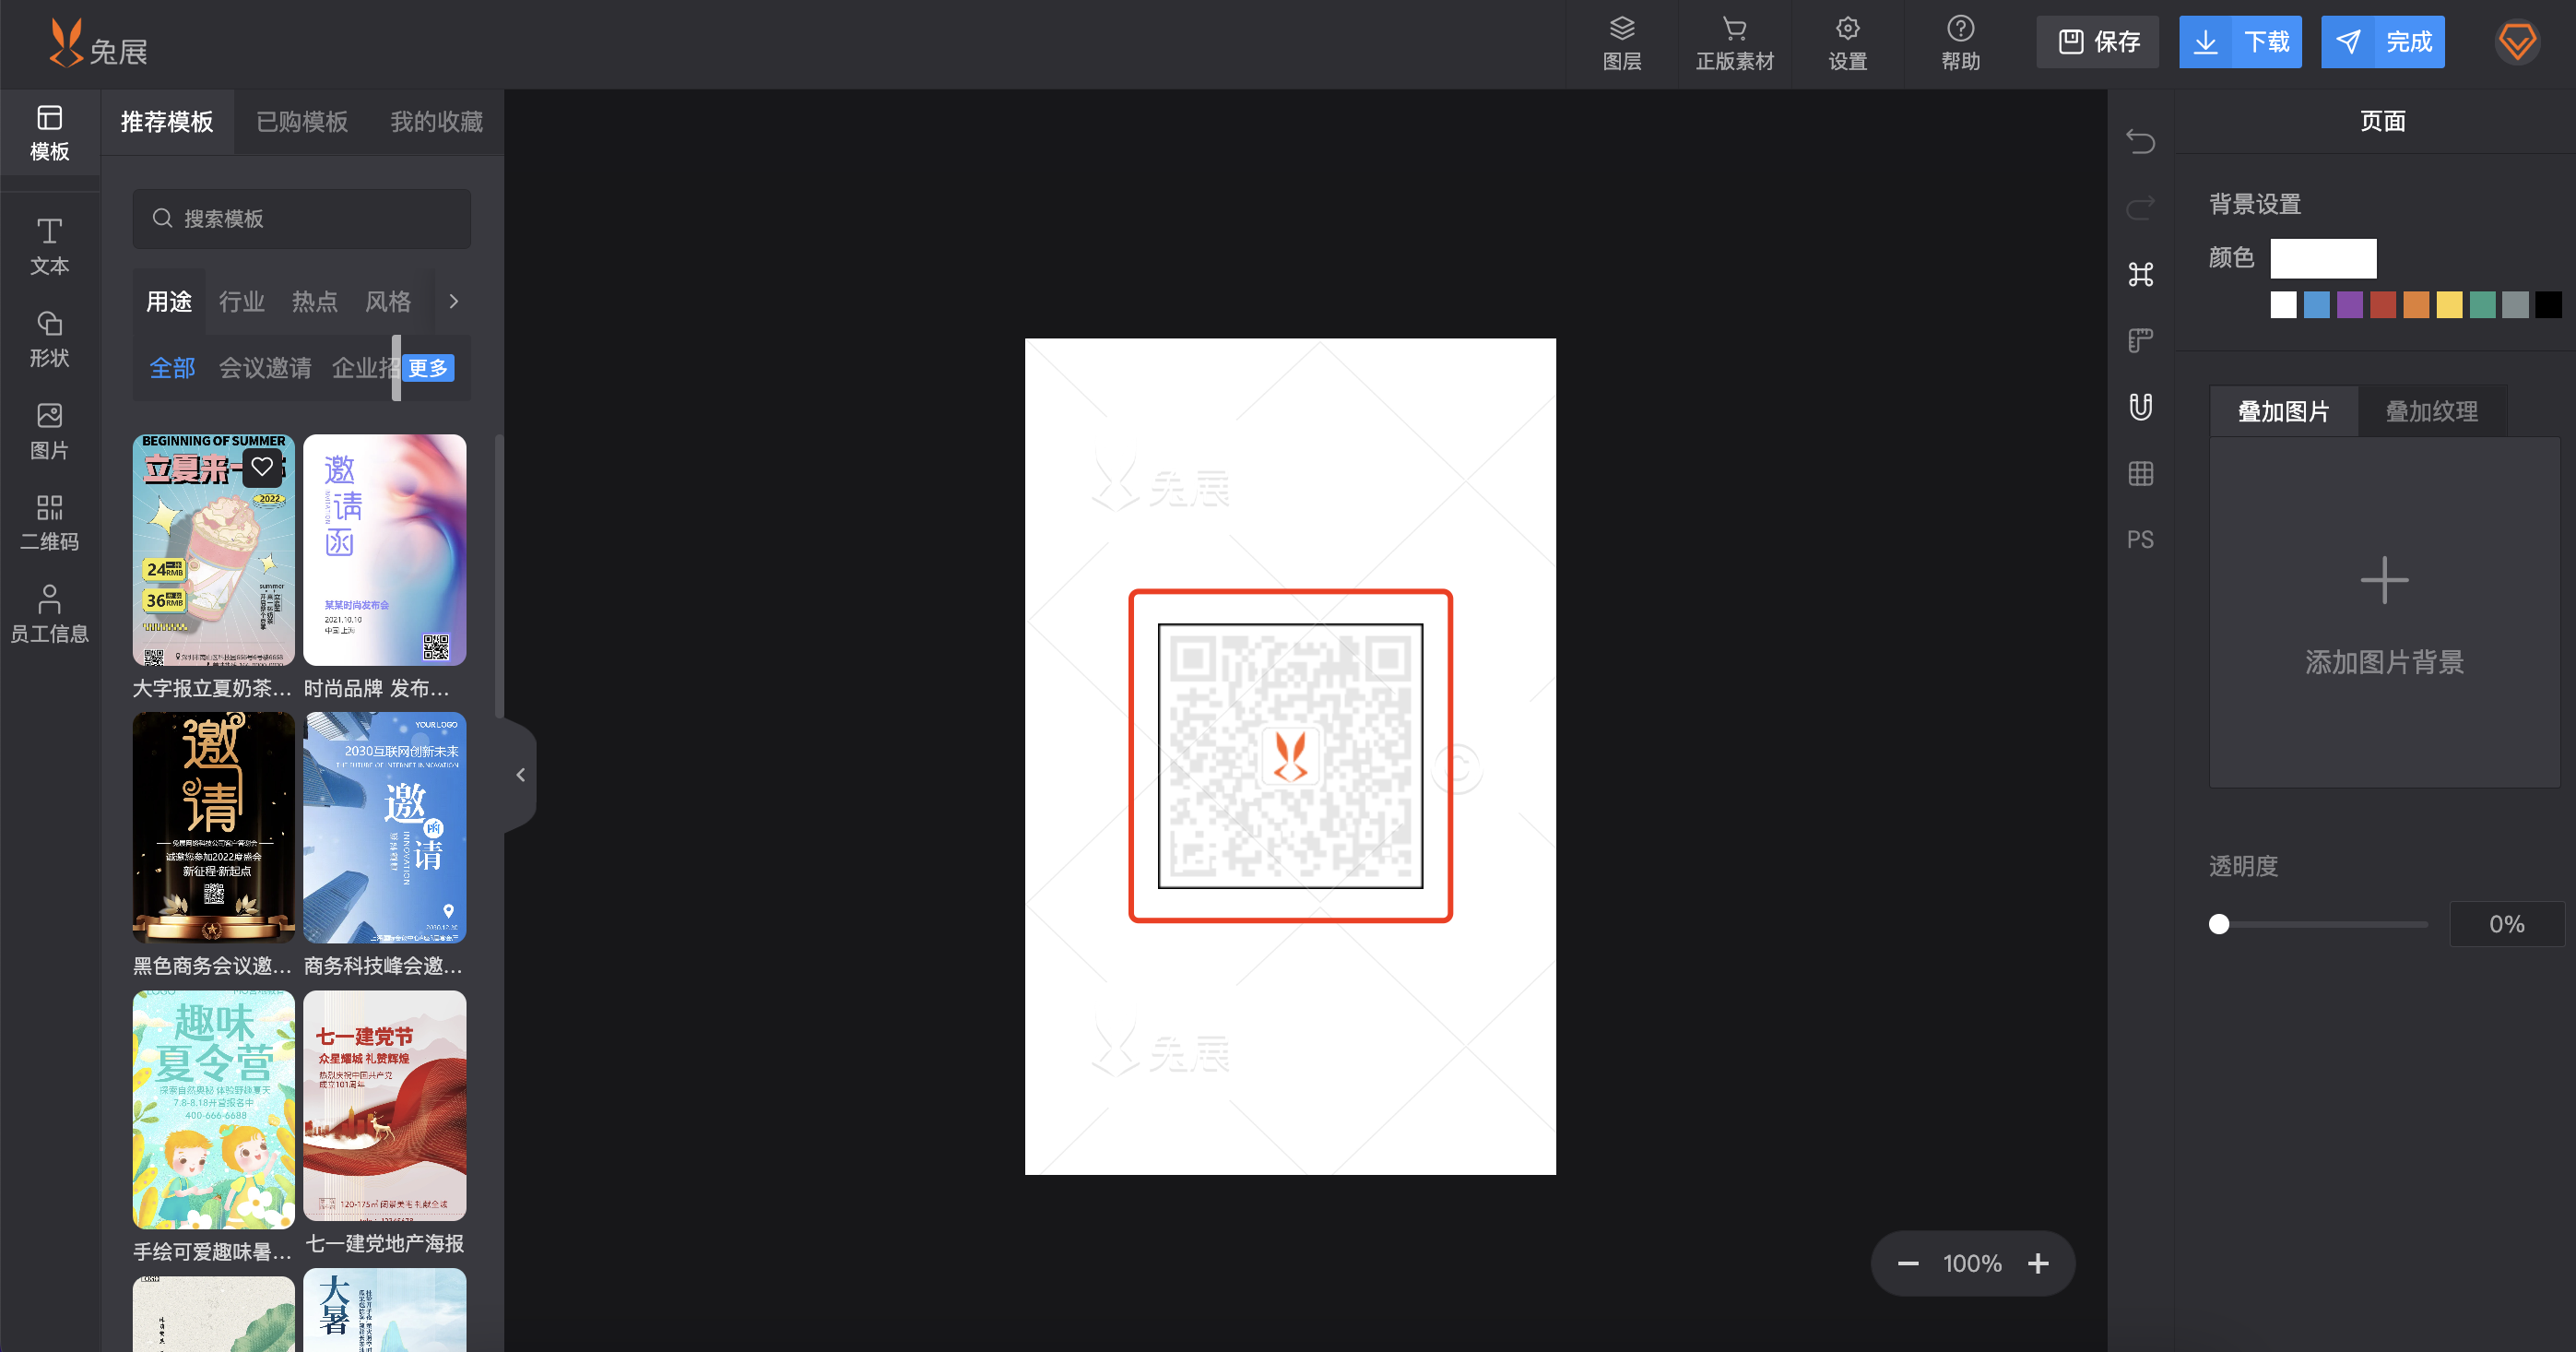Select the 用途 filter tab

coord(169,301)
